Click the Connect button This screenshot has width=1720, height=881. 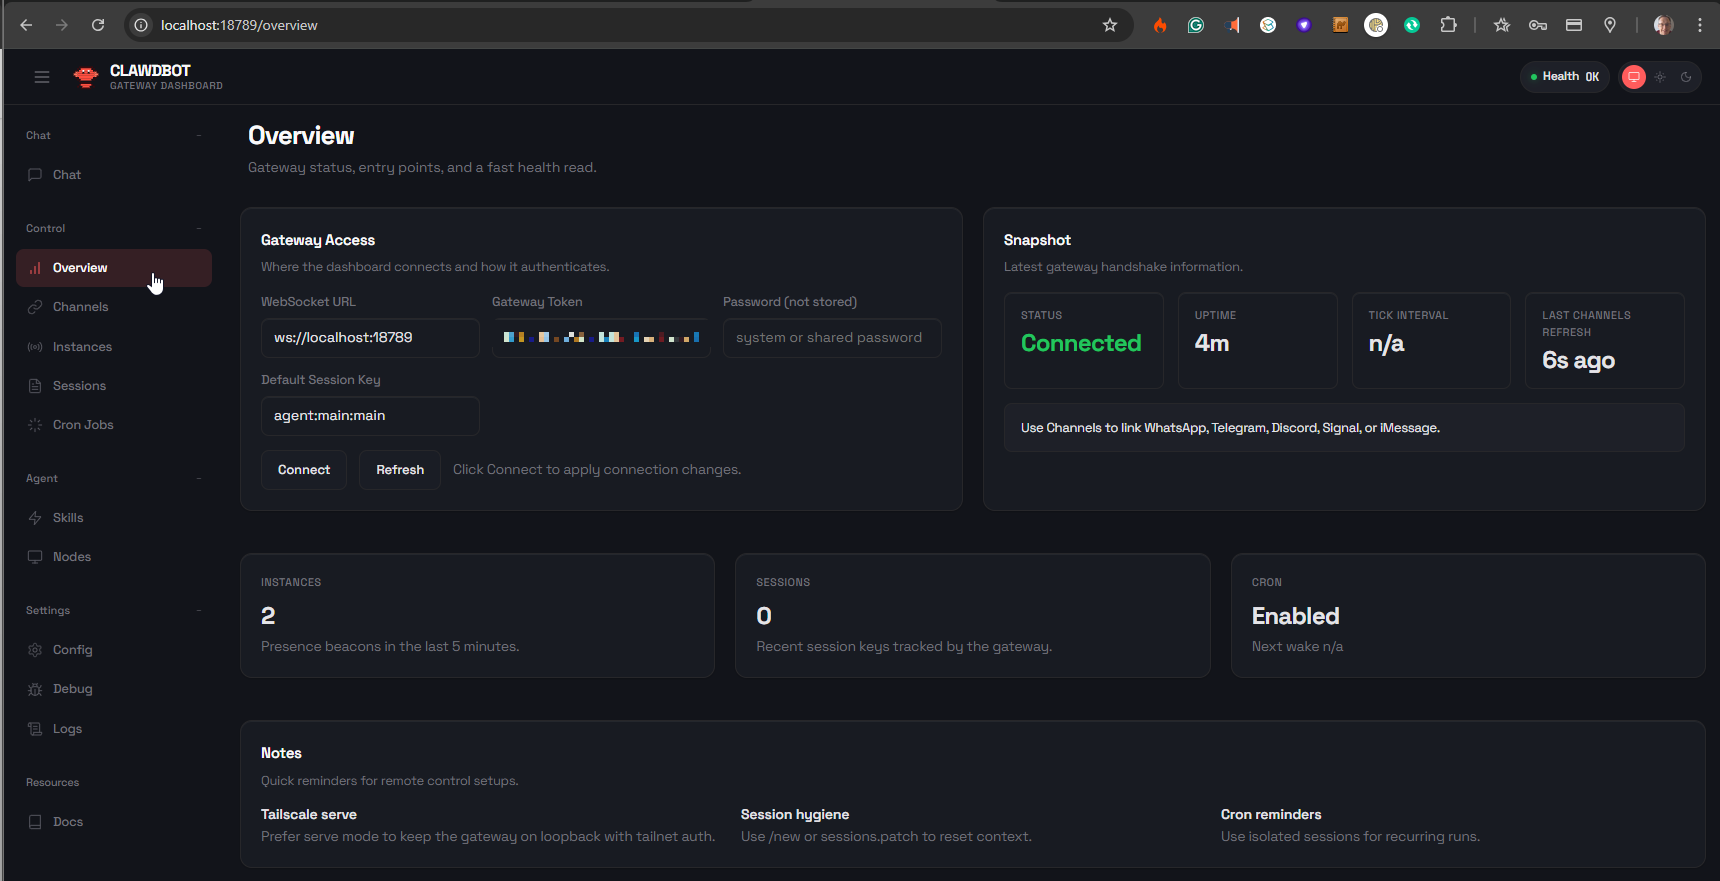303,470
